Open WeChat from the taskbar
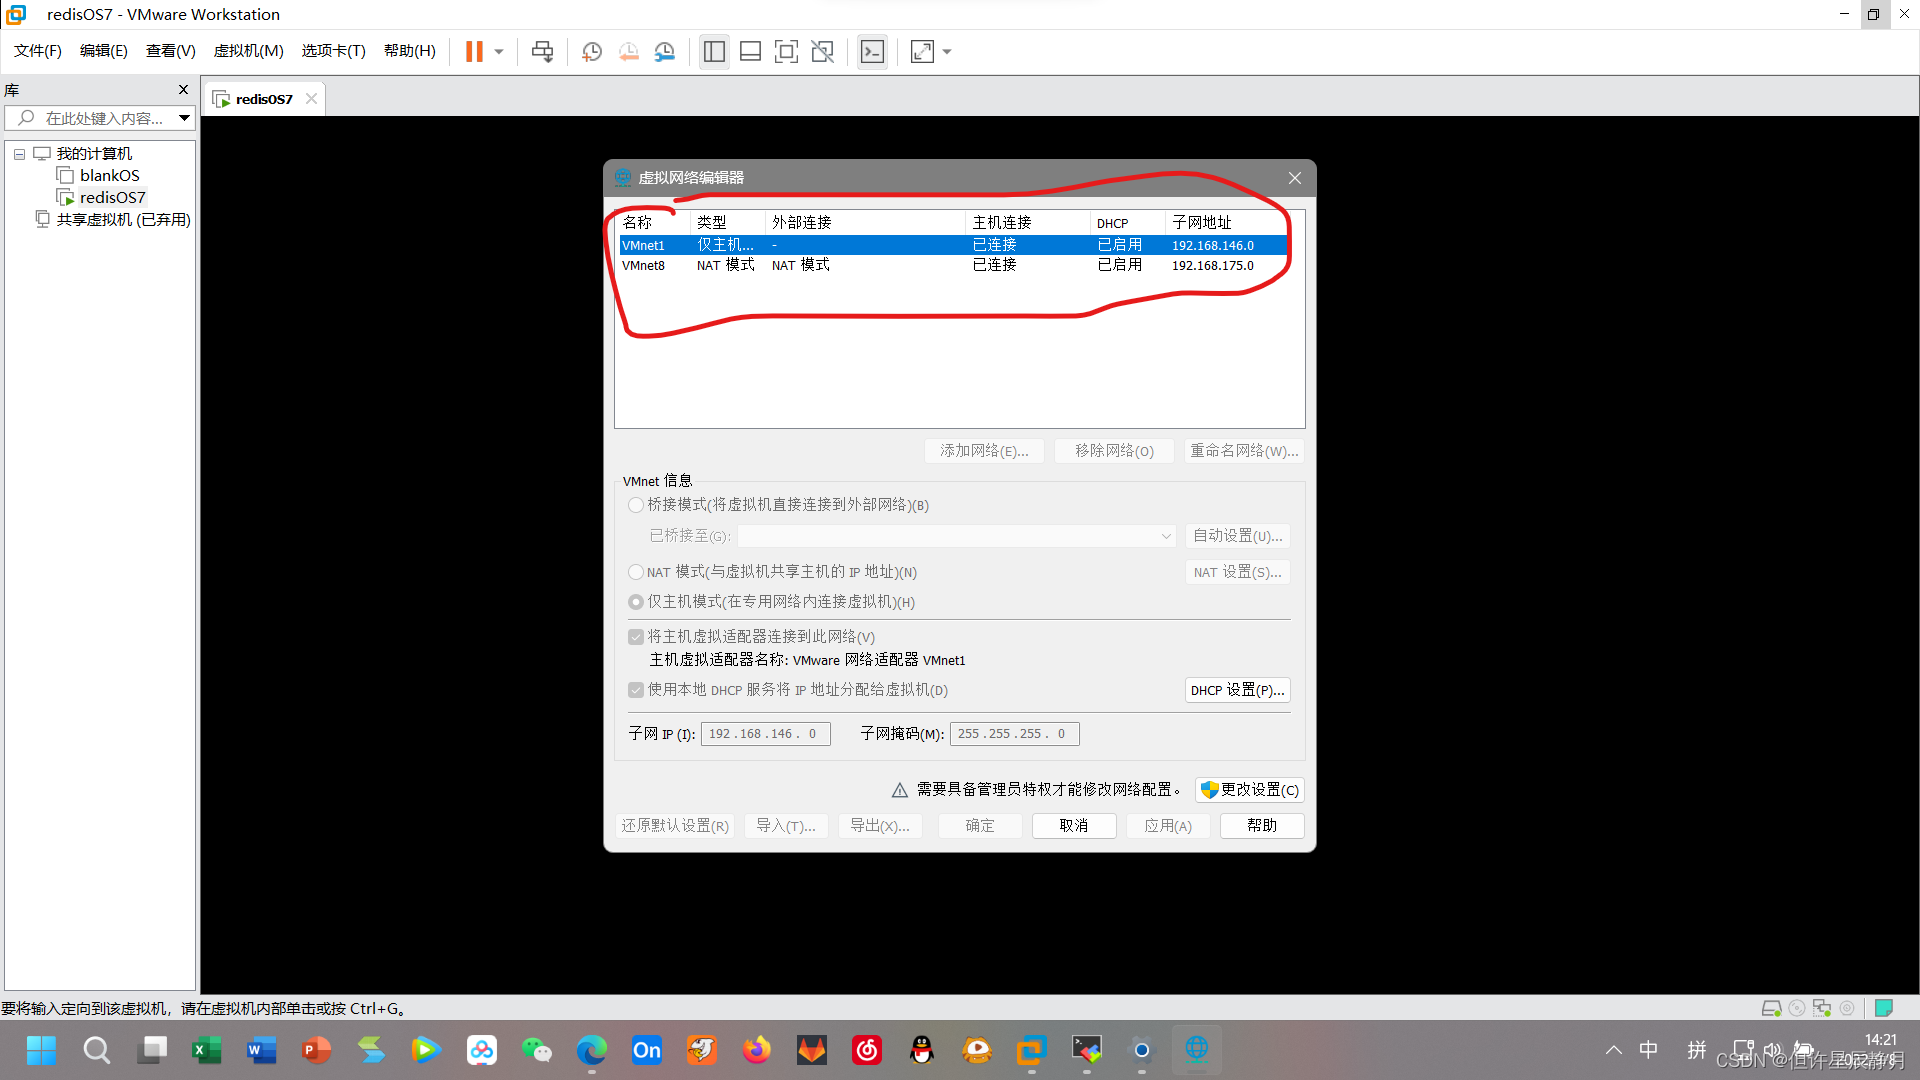The height and width of the screenshot is (1080, 1920). [536, 1050]
